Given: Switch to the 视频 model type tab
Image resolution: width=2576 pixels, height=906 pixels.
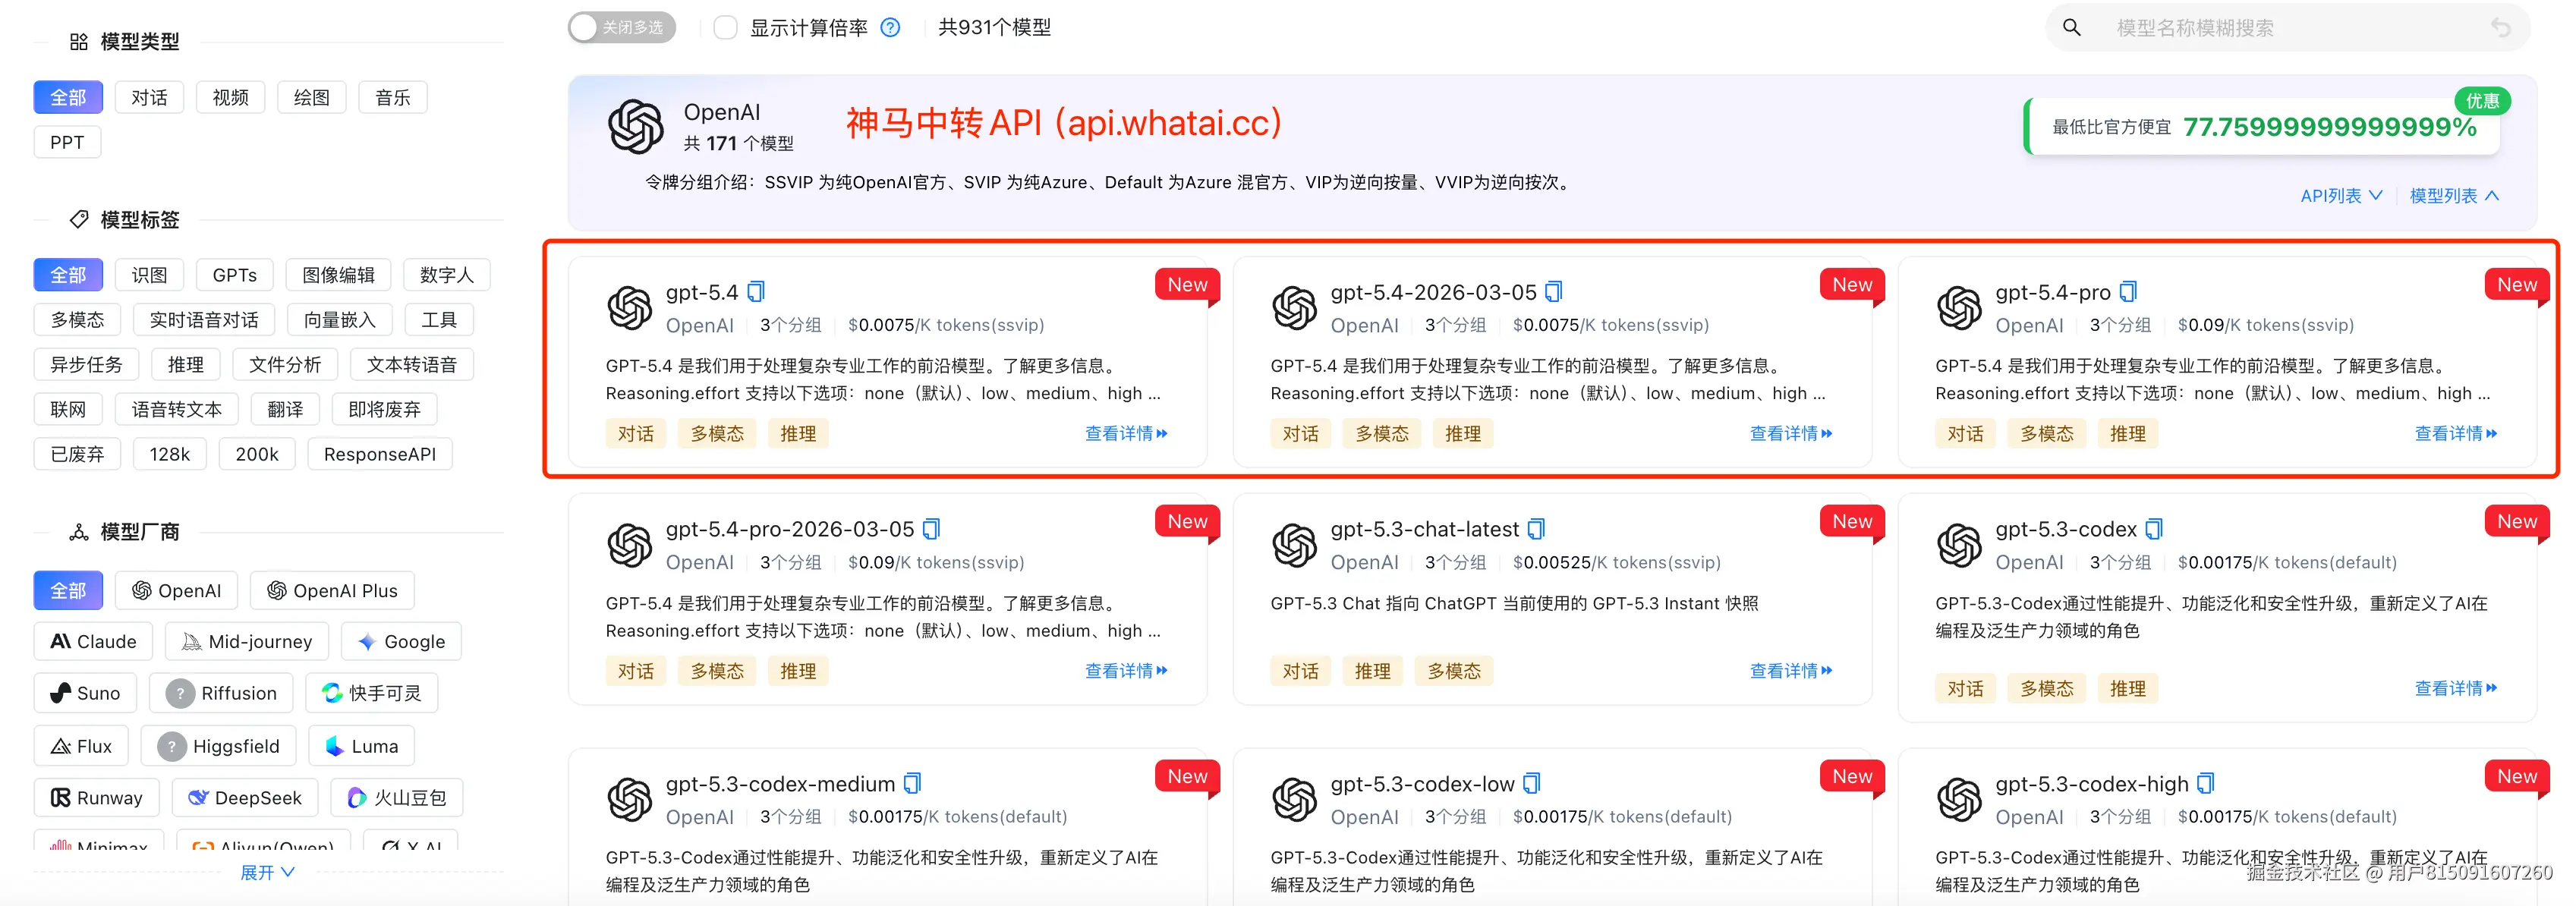Looking at the screenshot, I should 230,96.
